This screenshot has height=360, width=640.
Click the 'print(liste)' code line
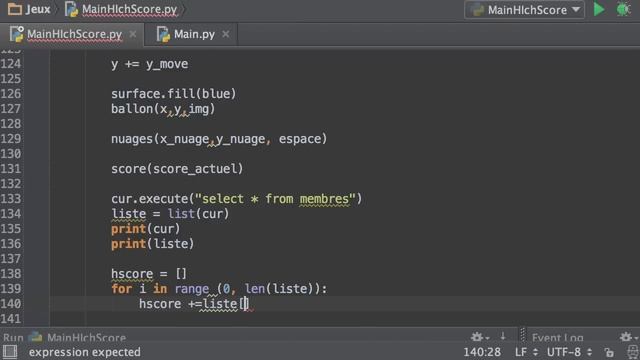153,244
